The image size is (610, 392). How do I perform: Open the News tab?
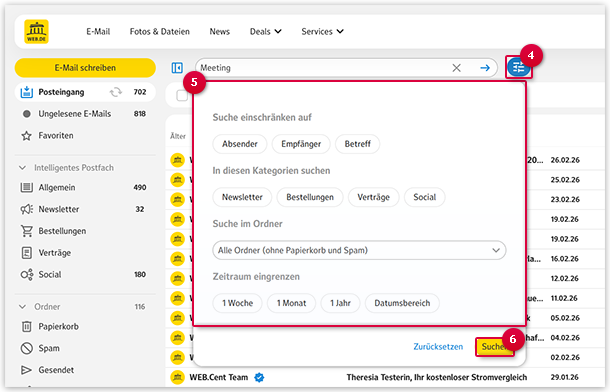click(220, 32)
